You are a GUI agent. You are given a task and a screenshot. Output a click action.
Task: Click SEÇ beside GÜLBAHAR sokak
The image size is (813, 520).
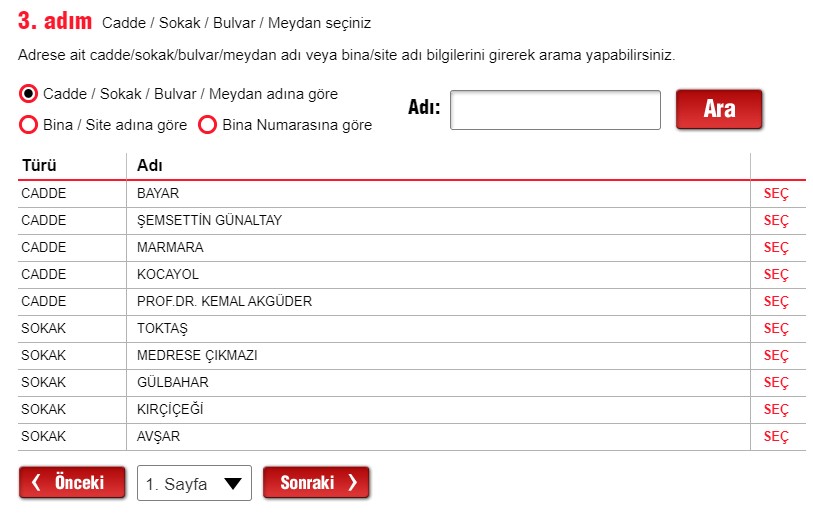point(776,383)
